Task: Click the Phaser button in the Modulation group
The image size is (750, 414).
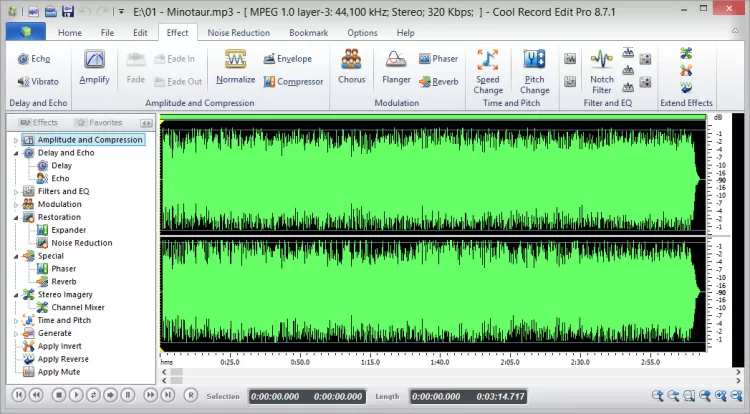Action: (438, 59)
